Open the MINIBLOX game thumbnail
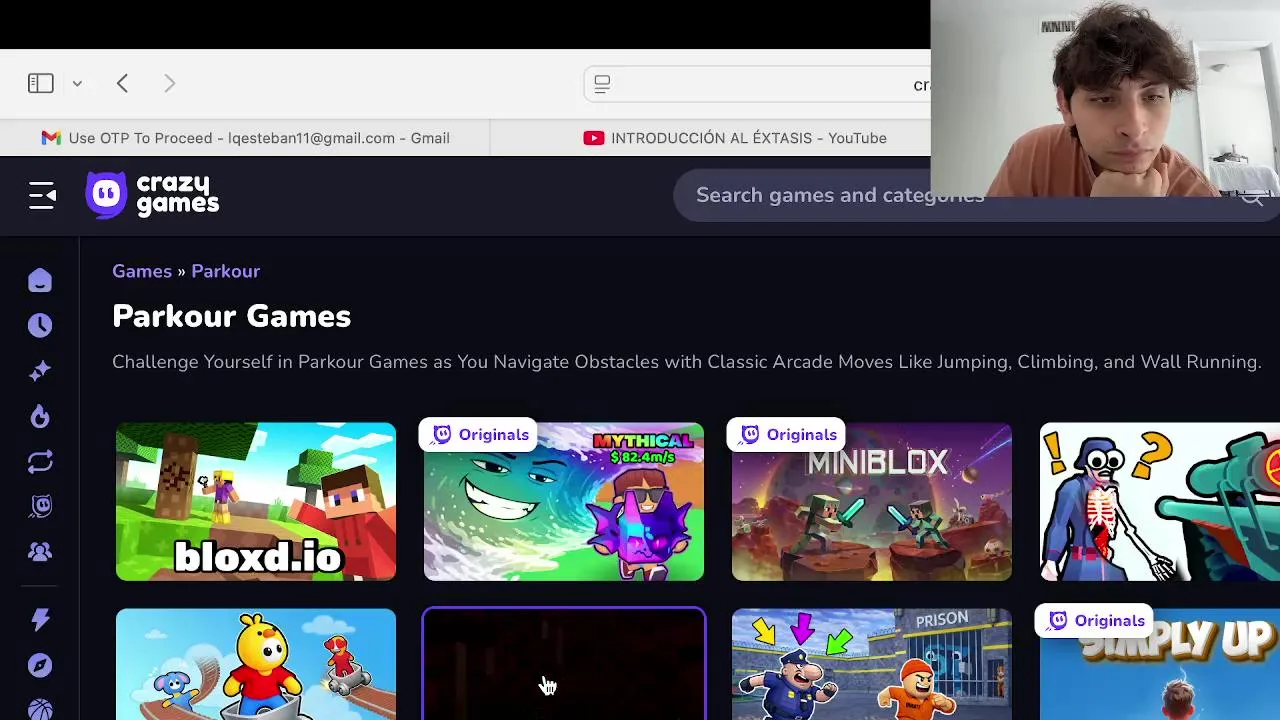This screenshot has width=1280, height=720. (872, 501)
